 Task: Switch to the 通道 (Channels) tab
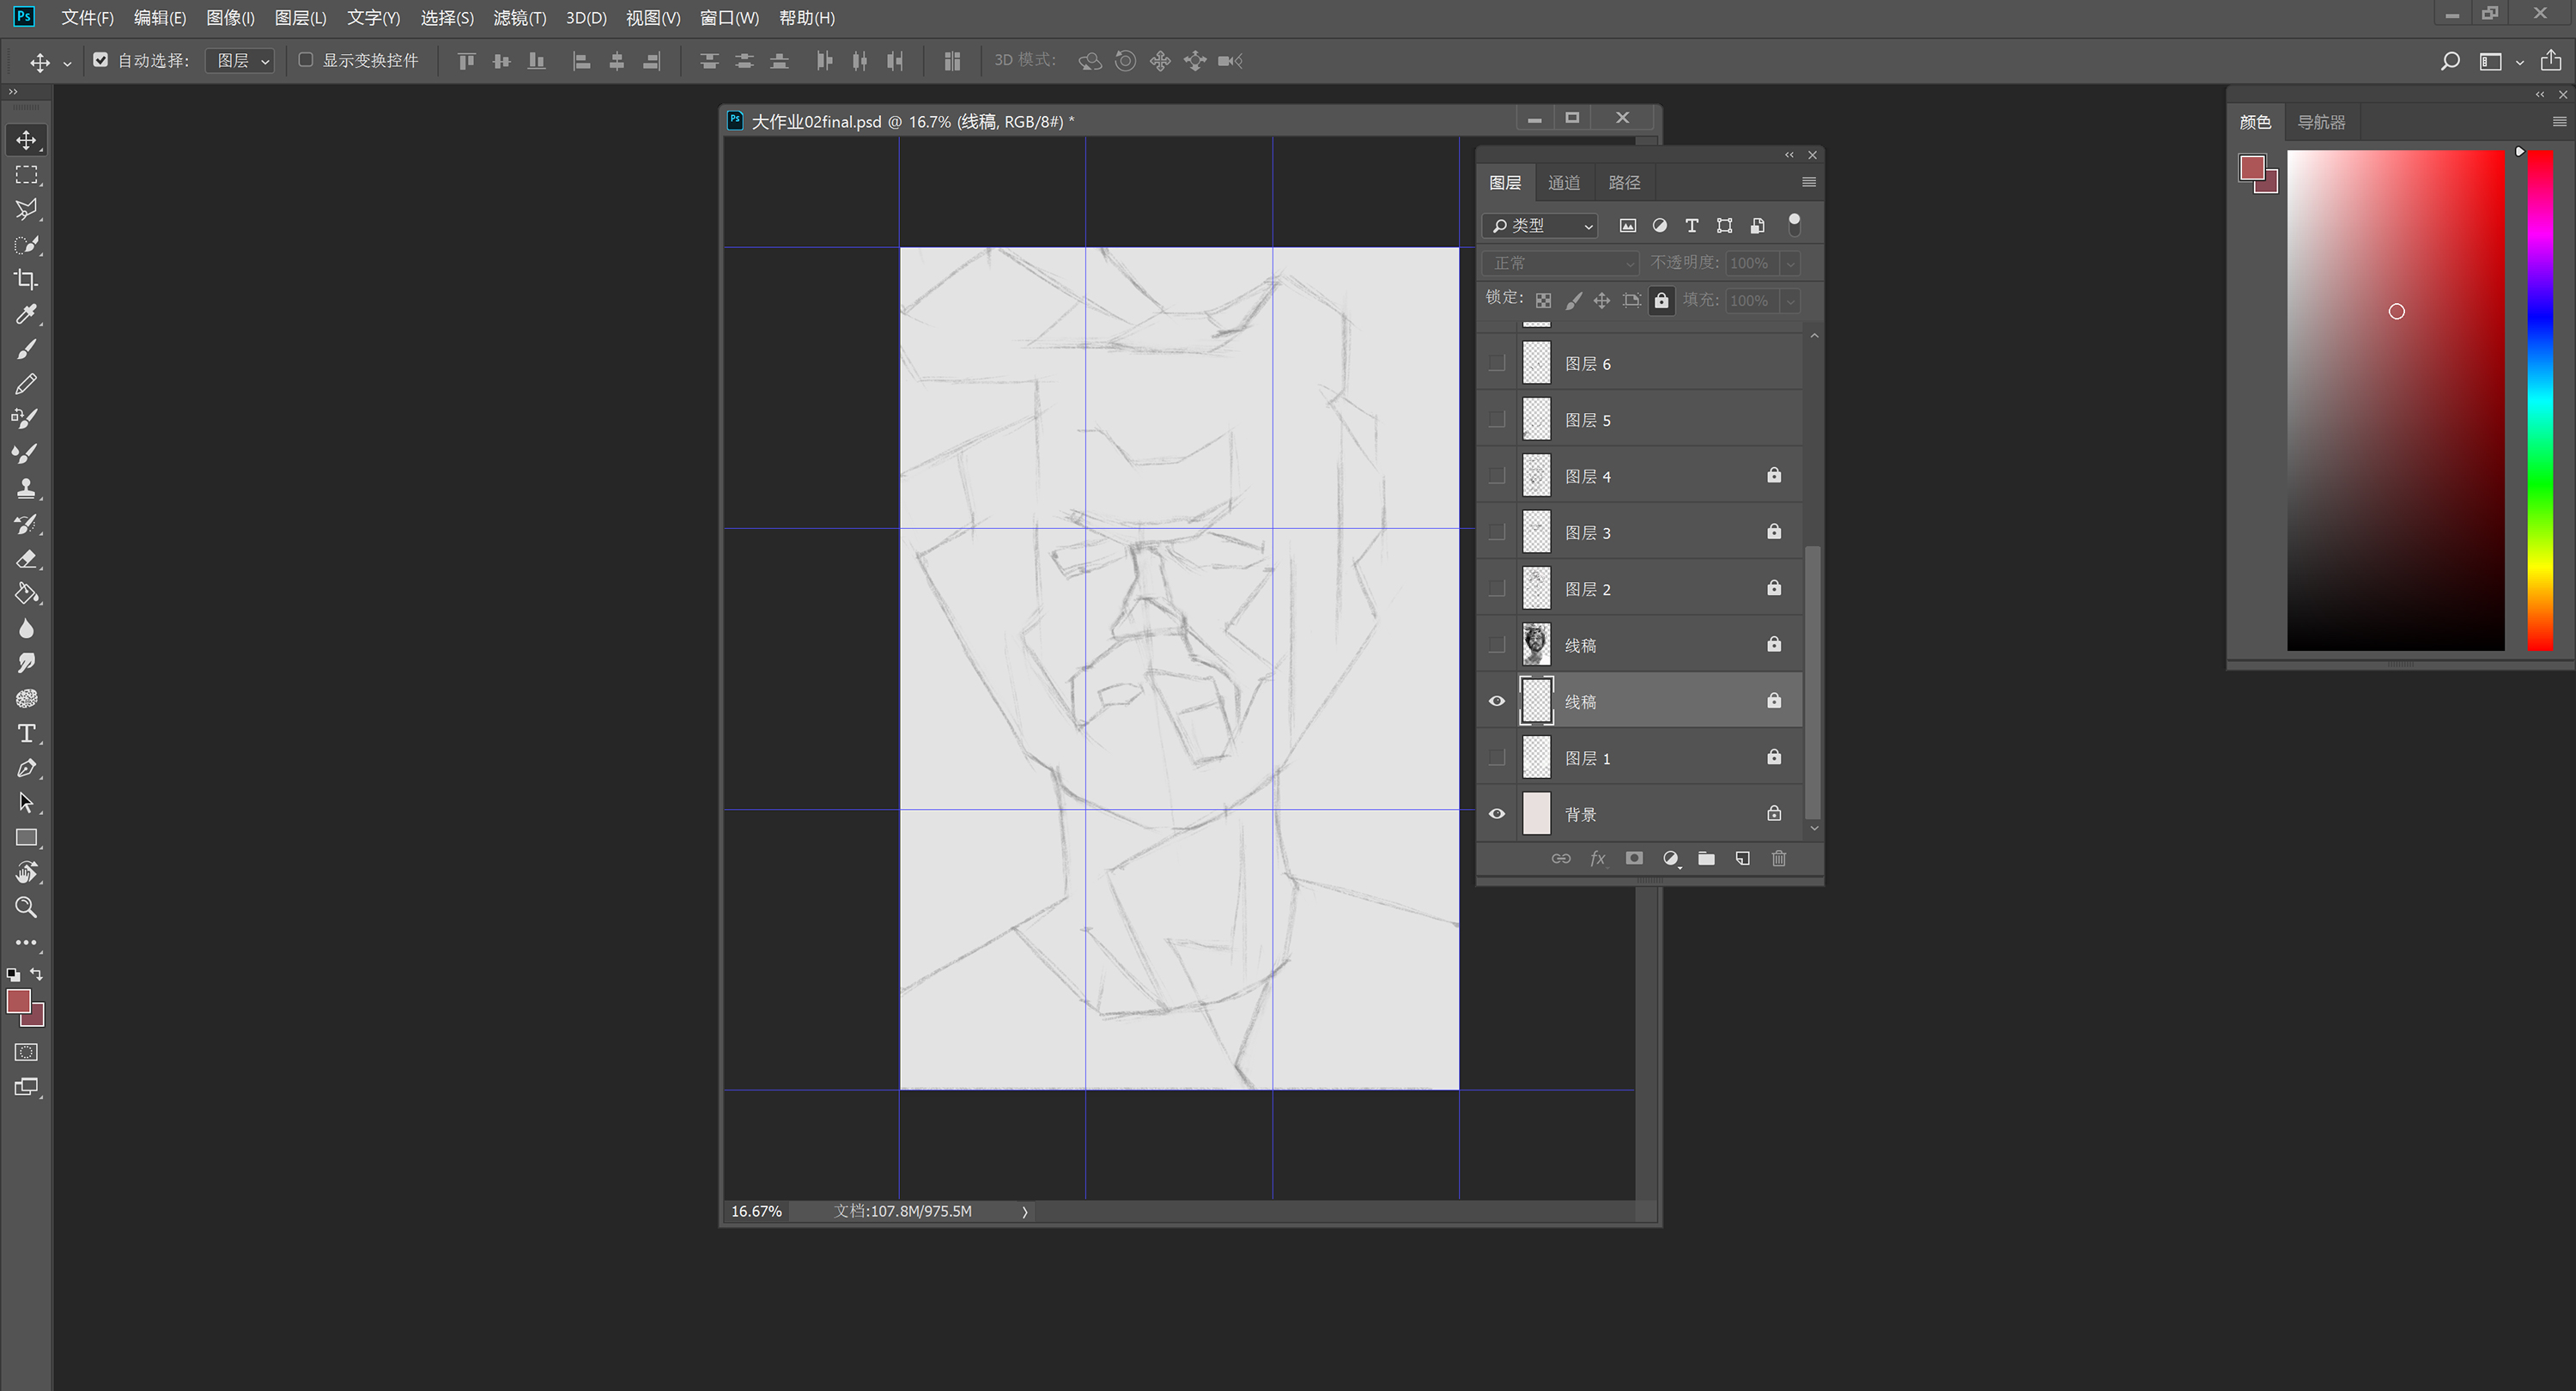point(1564,183)
